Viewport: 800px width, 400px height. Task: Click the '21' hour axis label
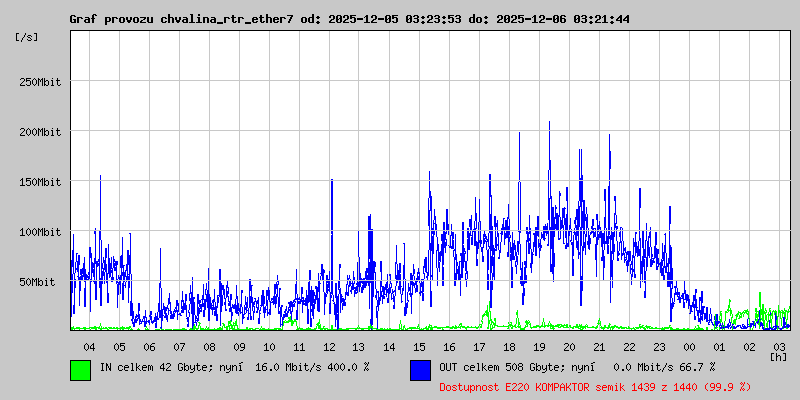click(x=599, y=347)
